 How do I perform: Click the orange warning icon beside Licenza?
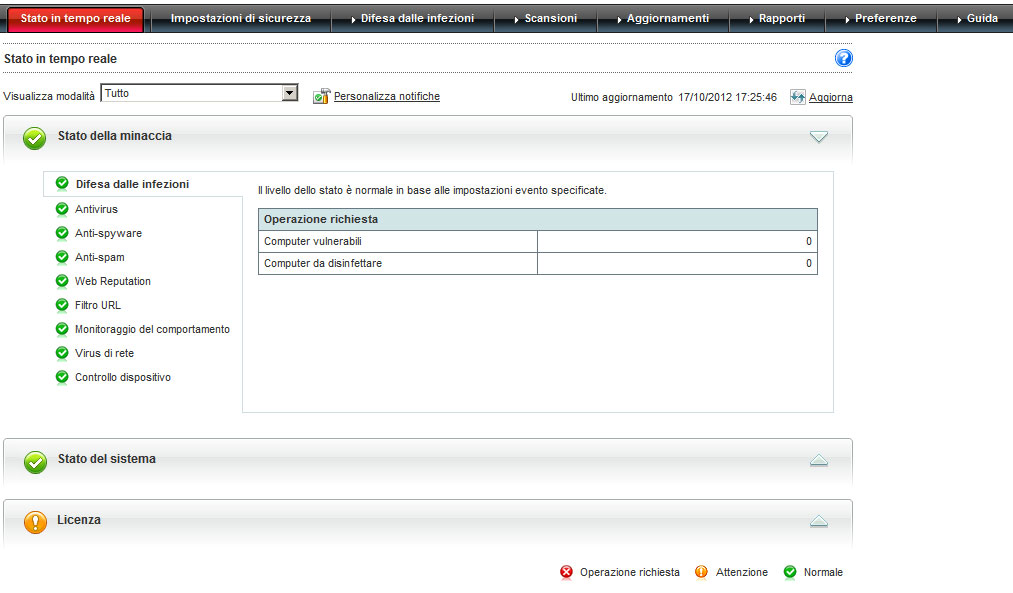pyautogui.click(x=35, y=522)
